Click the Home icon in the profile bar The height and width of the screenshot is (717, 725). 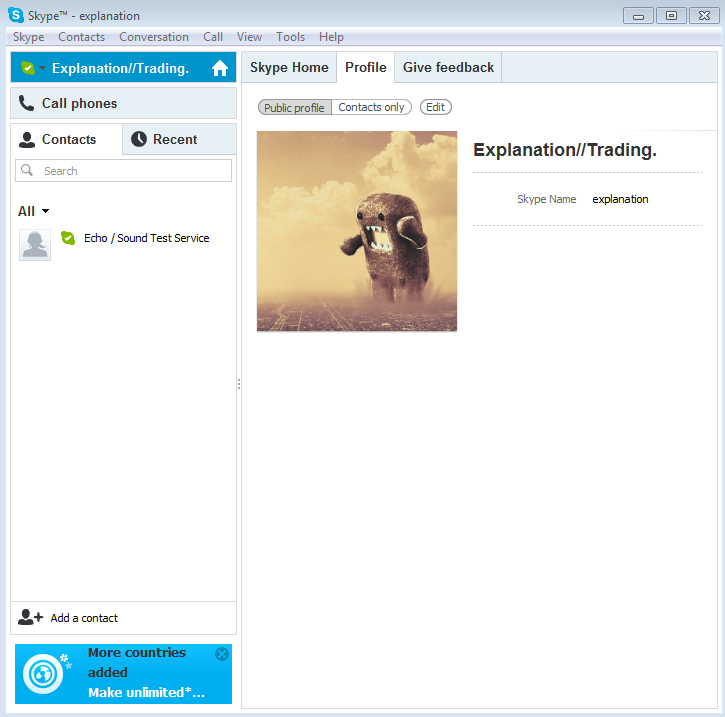[x=220, y=68]
